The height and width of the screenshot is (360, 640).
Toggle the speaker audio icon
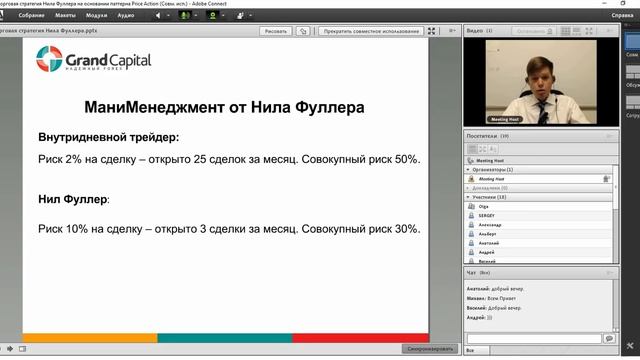(158, 16)
